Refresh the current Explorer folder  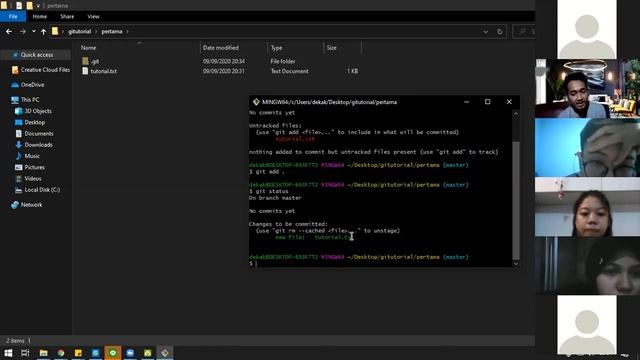coord(500,31)
